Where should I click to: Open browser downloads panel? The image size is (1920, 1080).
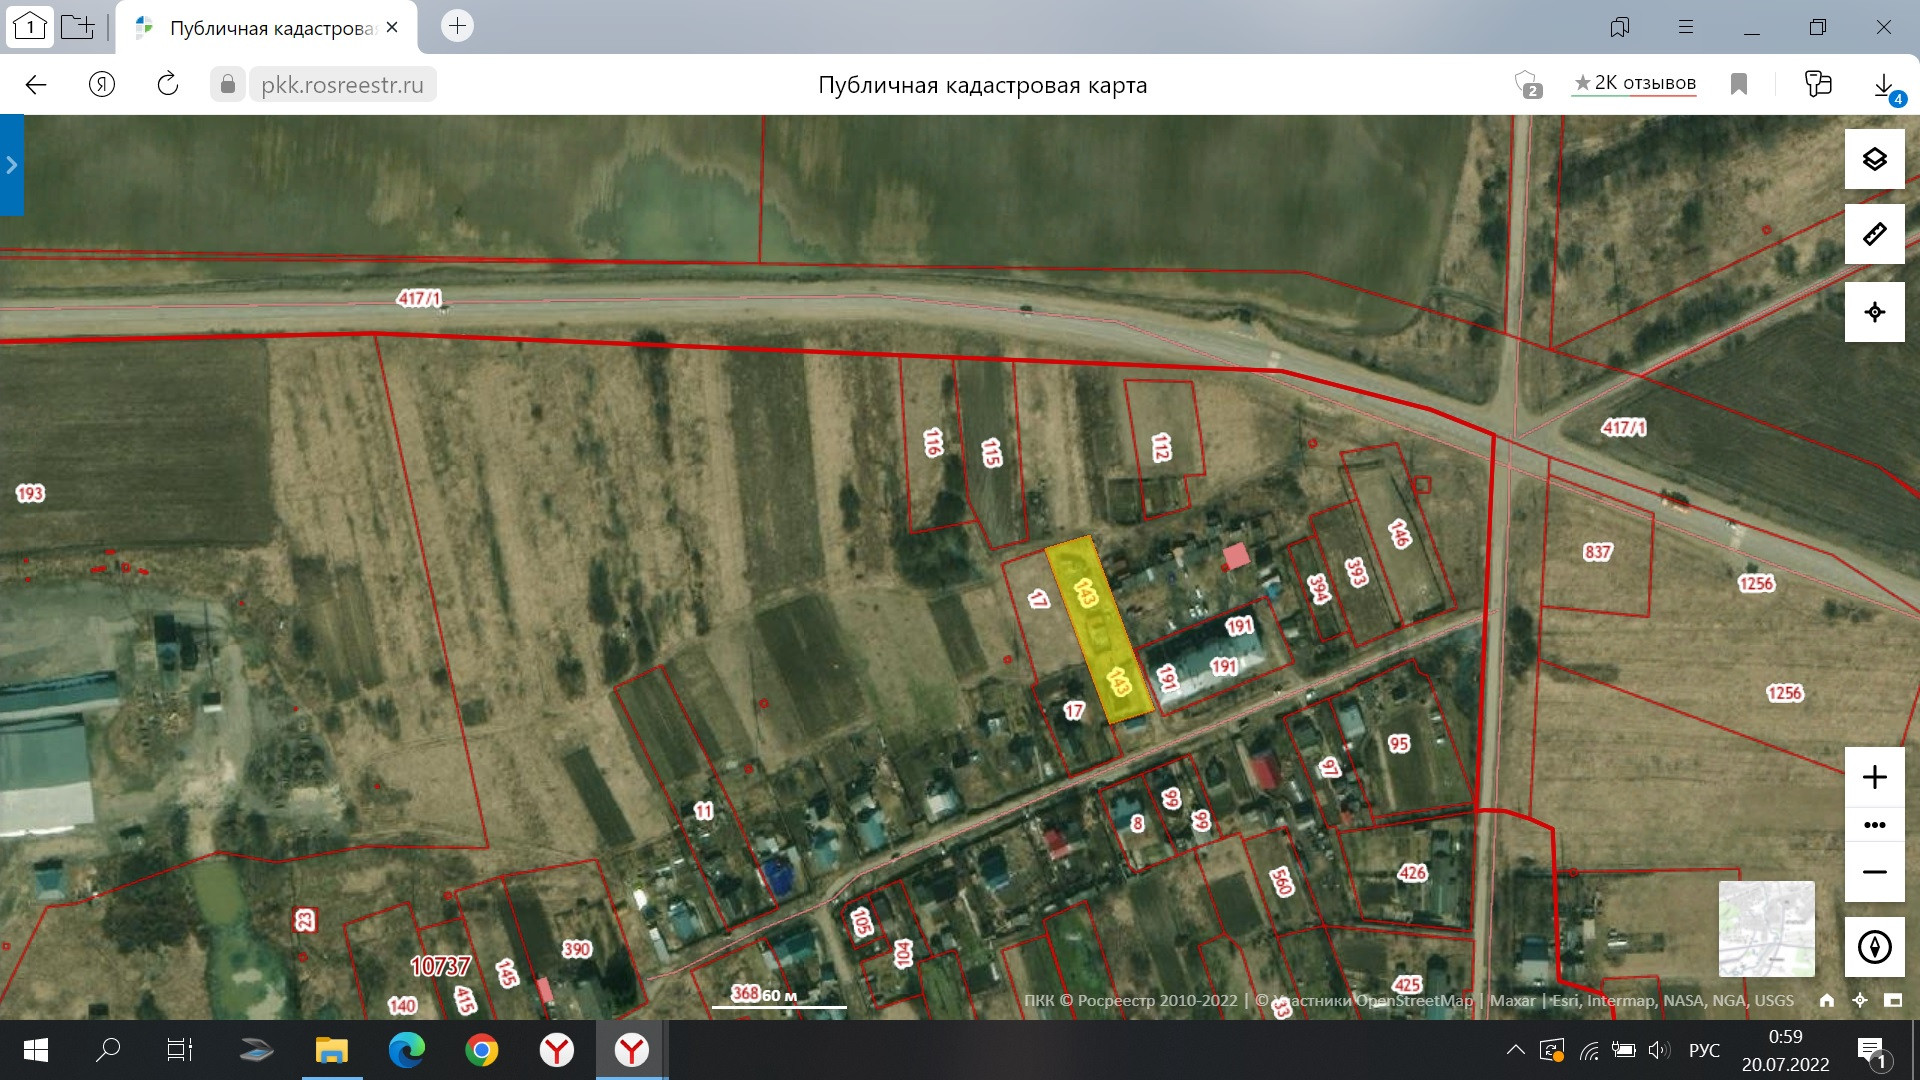1883,85
